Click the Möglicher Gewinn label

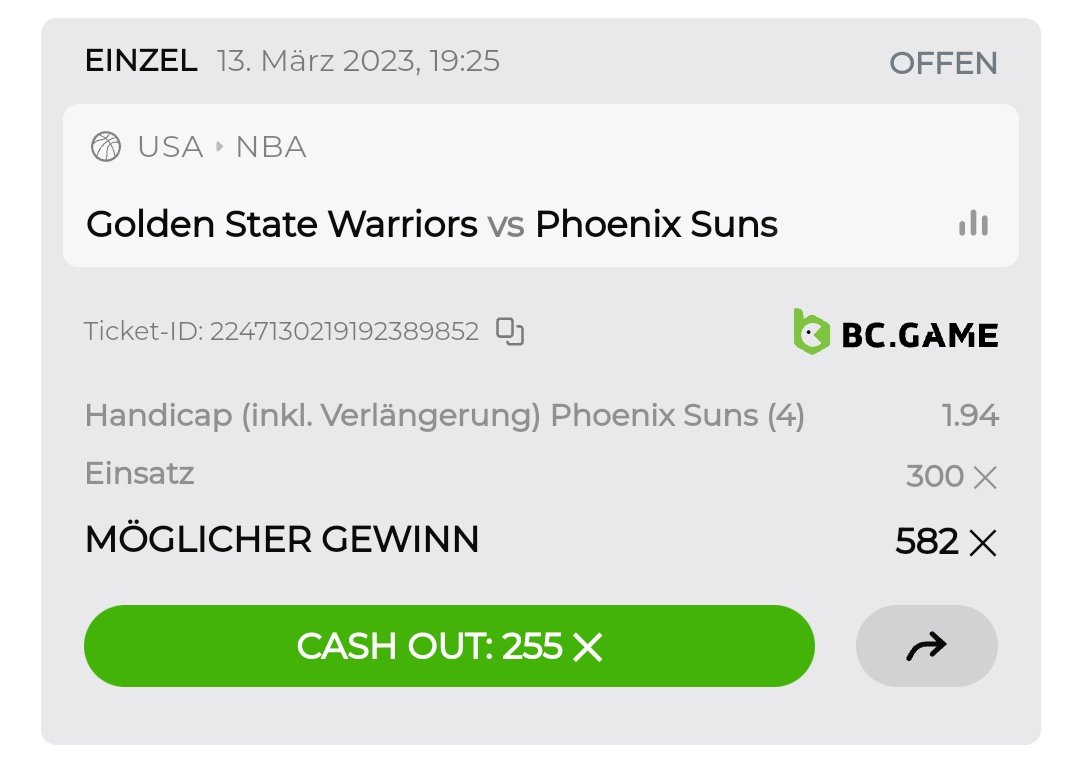(x=282, y=540)
